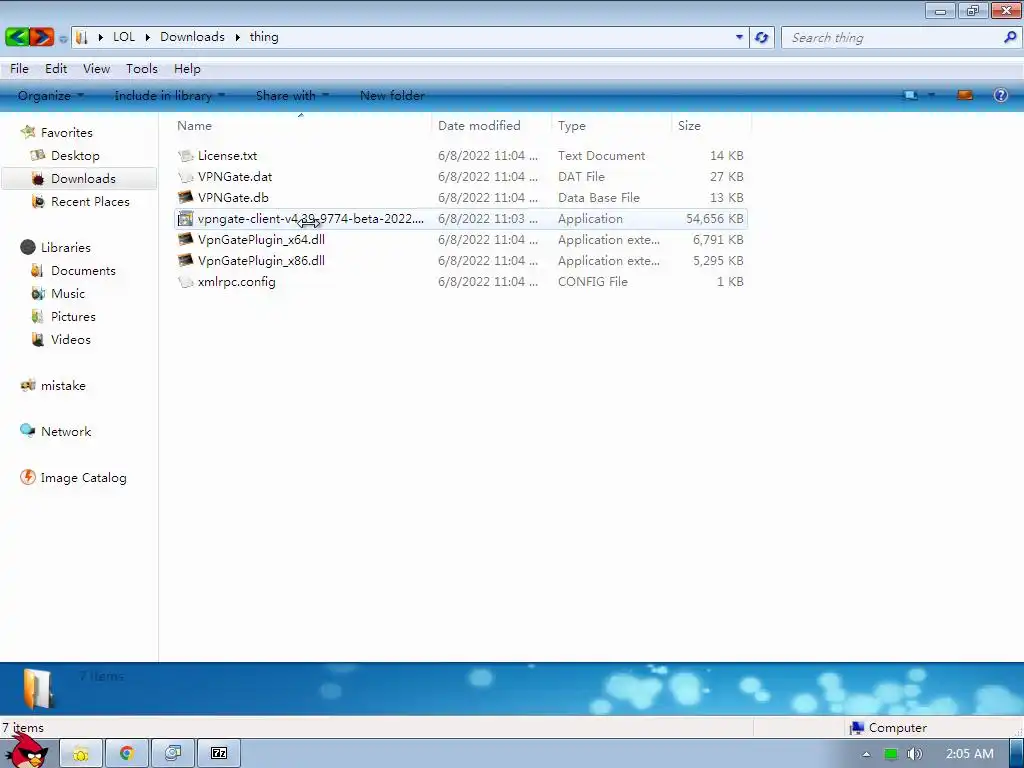Viewport: 1024px width, 768px height.
Task: Click the Computer label in status bar
Action: click(x=897, y=728)
